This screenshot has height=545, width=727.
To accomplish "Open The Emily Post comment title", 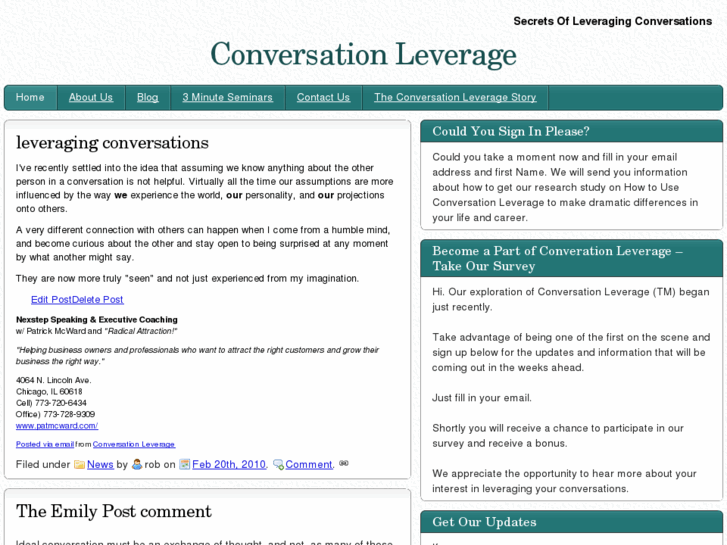I will tap(114, 511).
